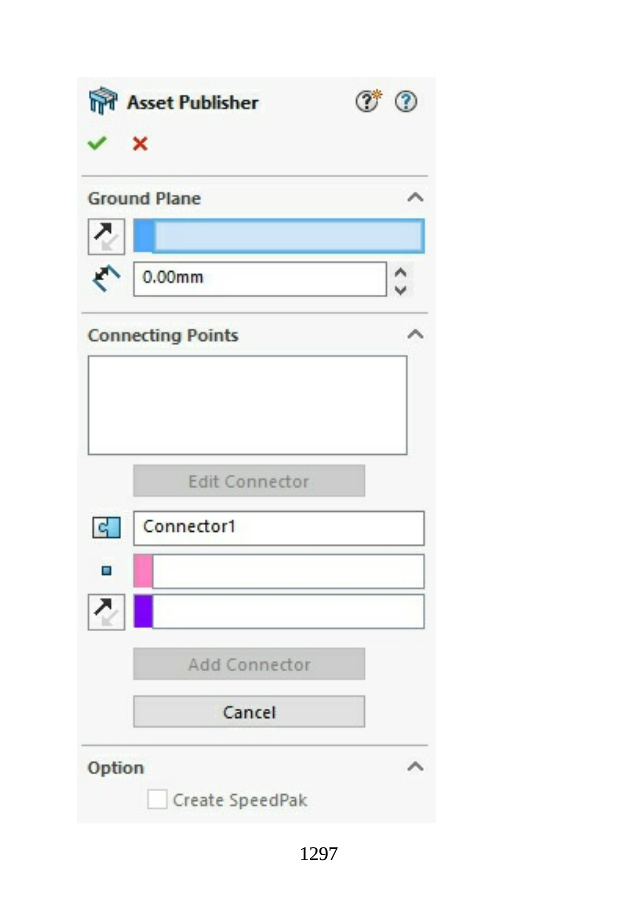Collapse the Connecting Points section
Screen dimensions: 636x900
click(x=415, y=335)
